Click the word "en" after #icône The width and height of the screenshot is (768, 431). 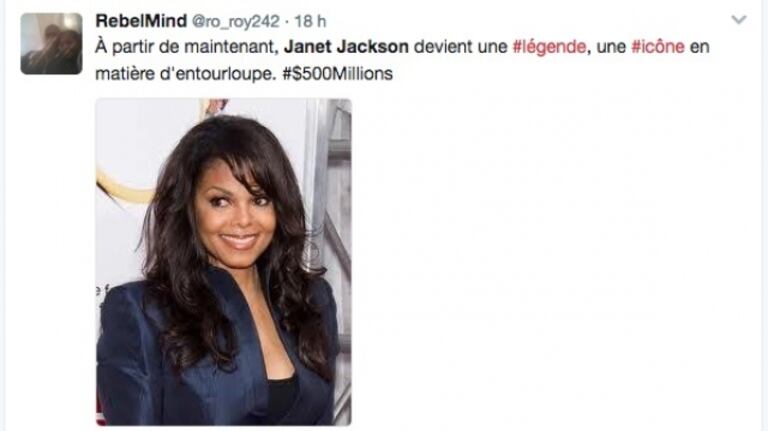[699, 47]
